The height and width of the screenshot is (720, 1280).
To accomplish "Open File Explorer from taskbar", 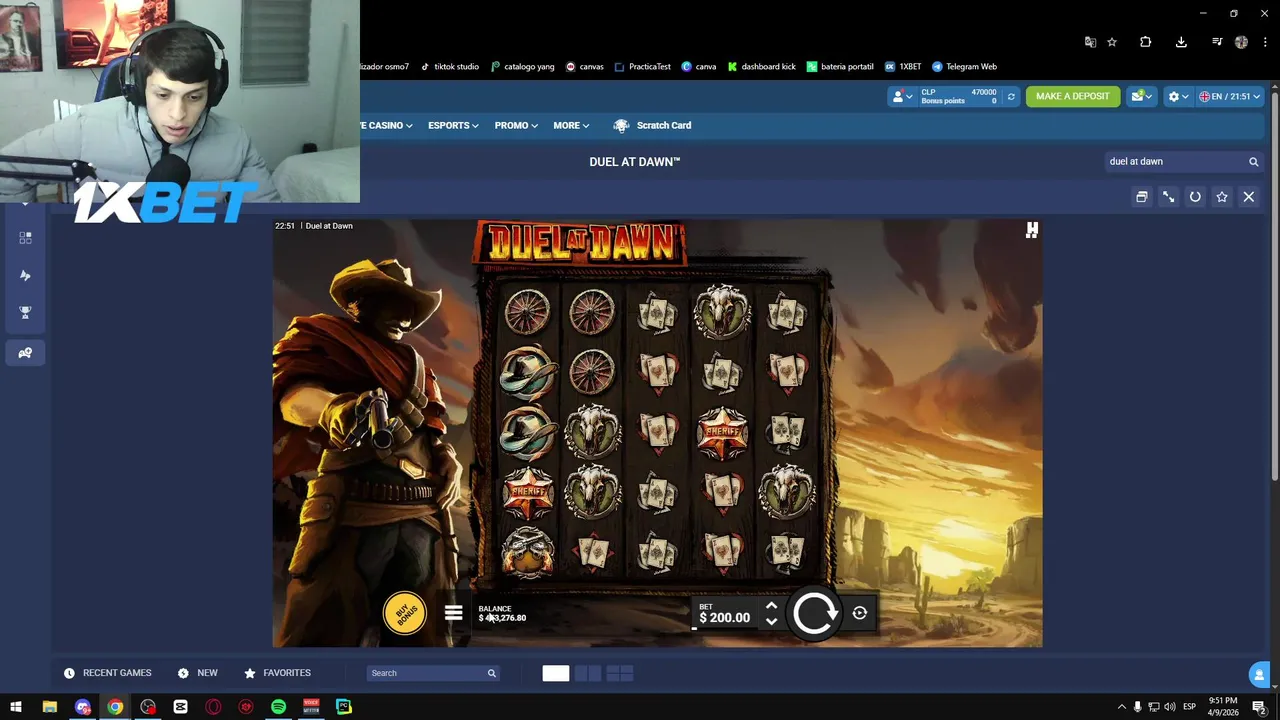I will pyautogui.click(x=49, y=707).
